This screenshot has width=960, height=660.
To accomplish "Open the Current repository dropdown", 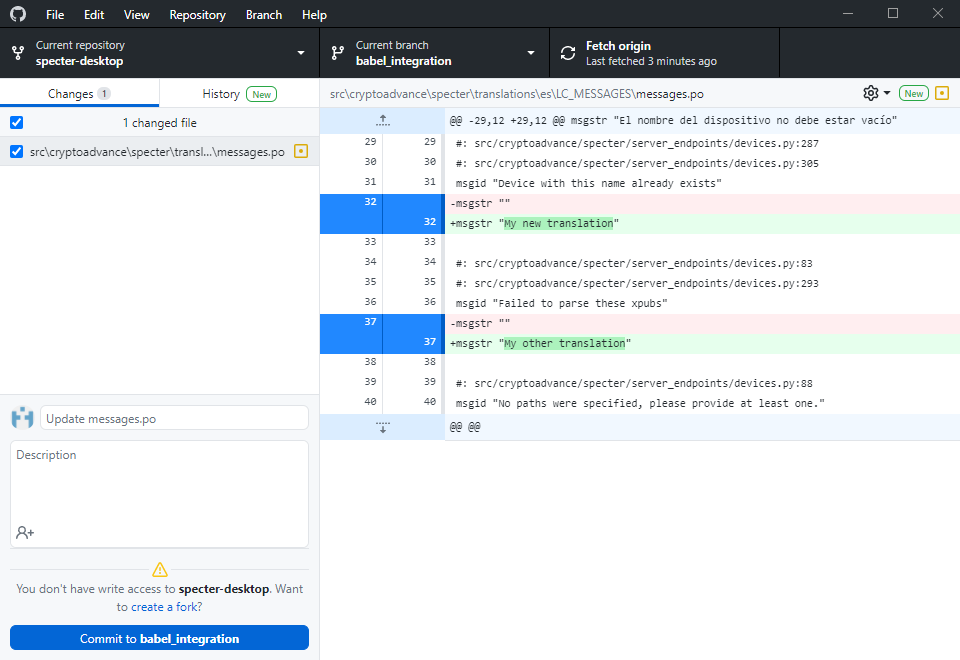I will point(159,53).
